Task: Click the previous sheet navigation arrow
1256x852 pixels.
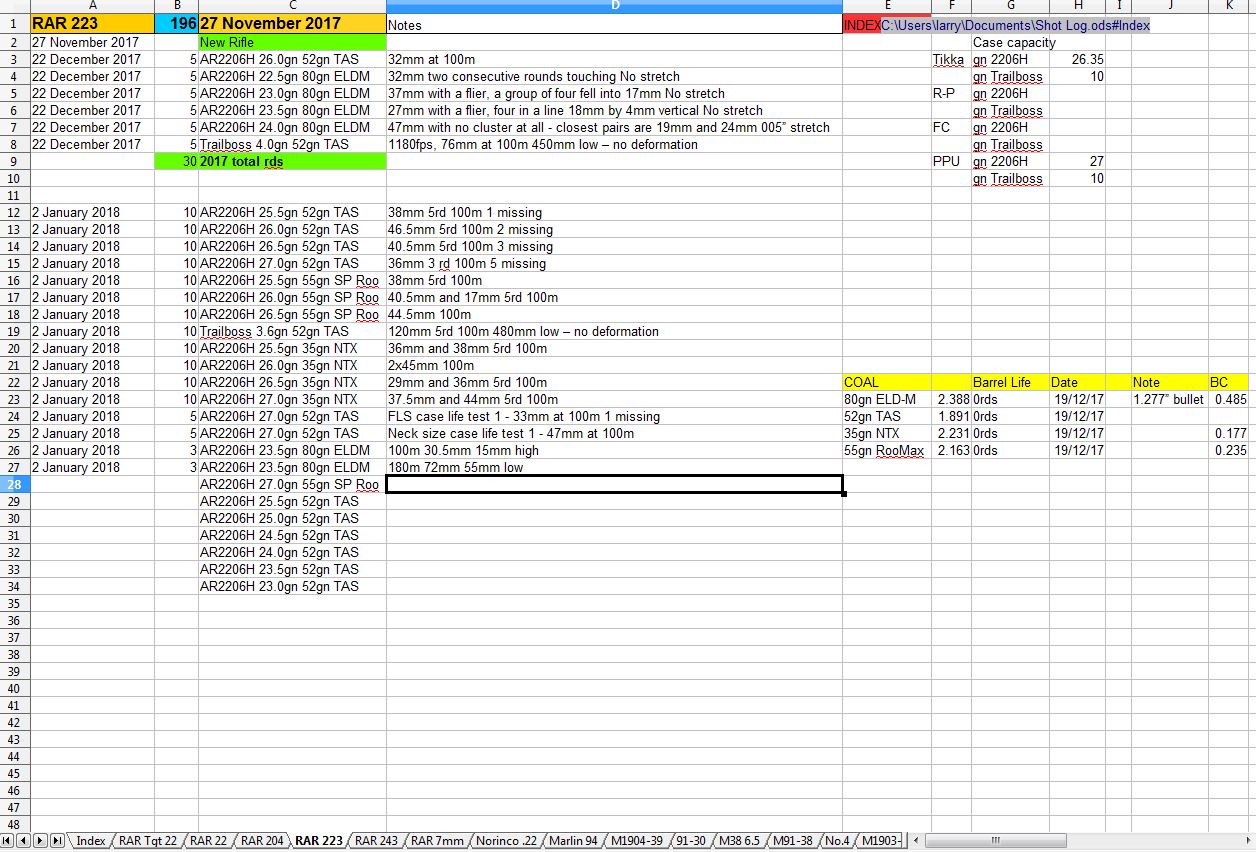Action: point(24,840)
